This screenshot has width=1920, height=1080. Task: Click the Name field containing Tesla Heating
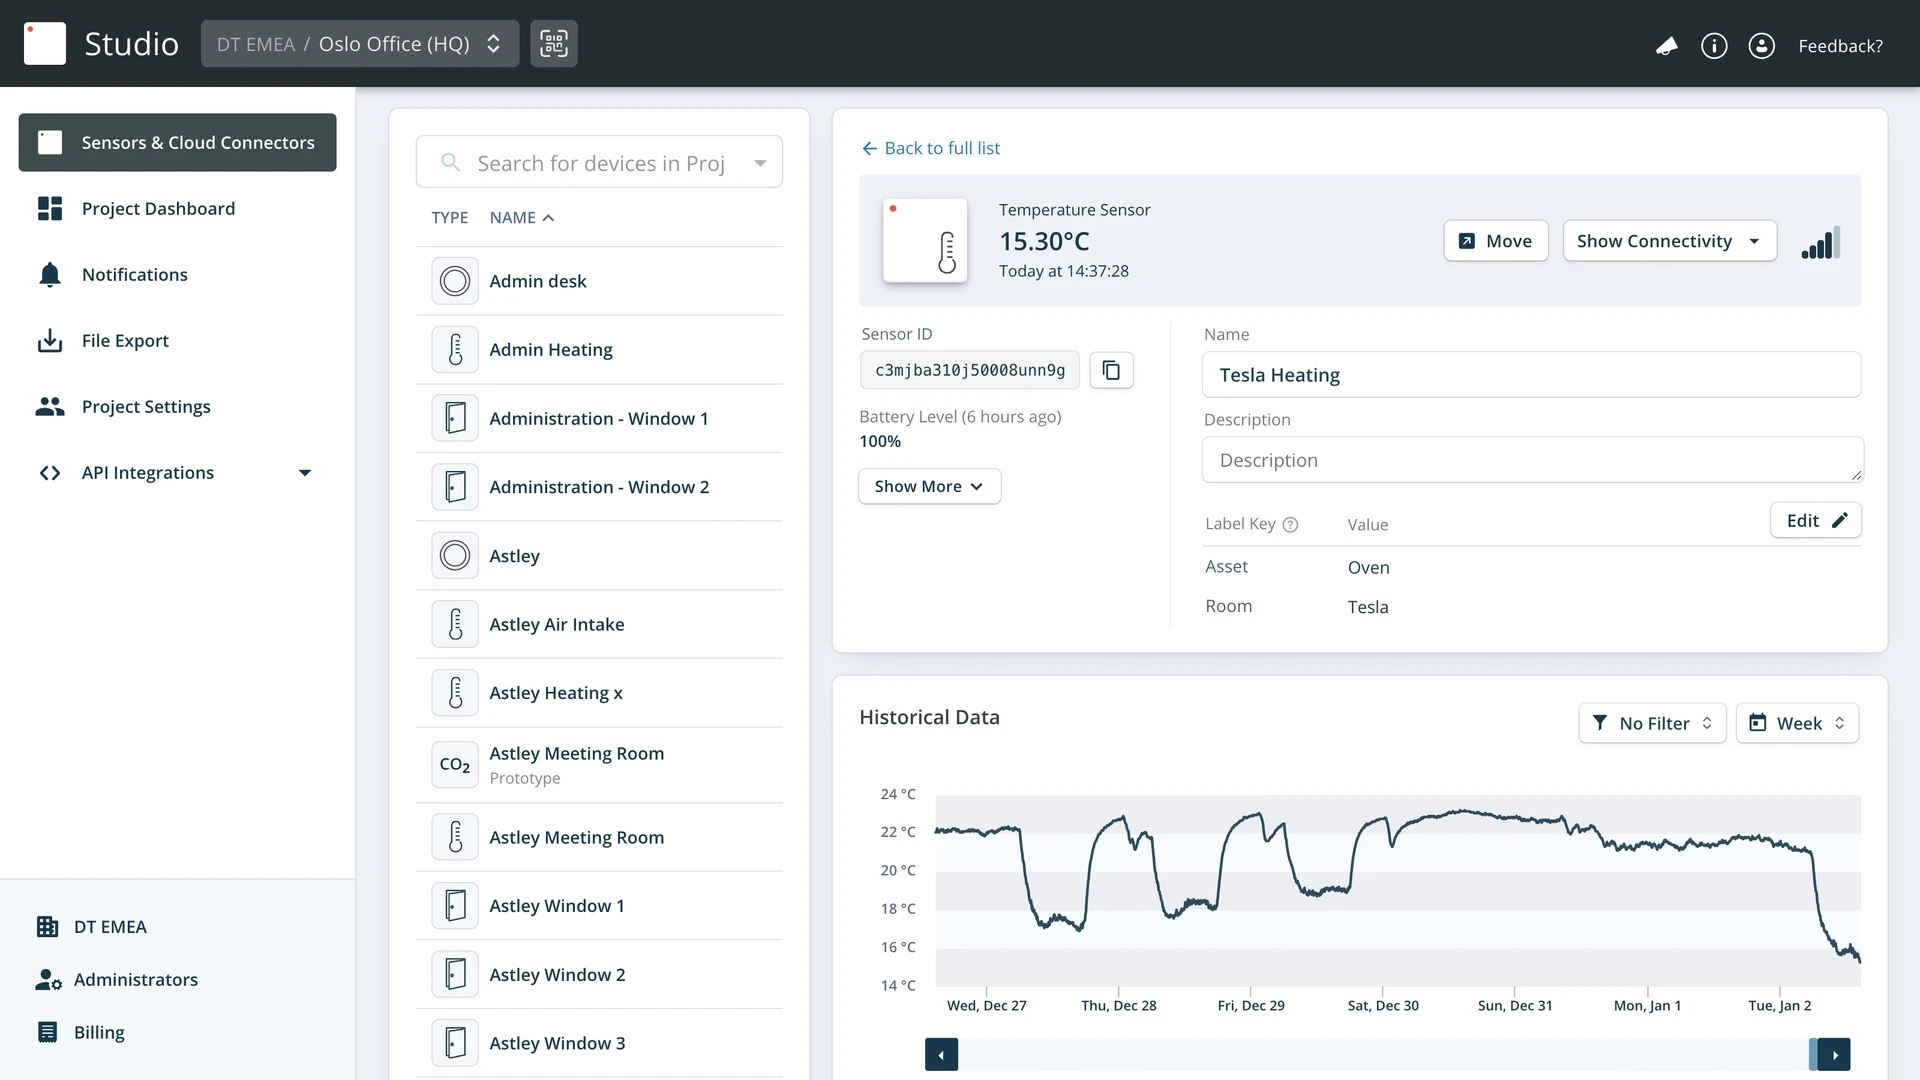coord(1531,375)
